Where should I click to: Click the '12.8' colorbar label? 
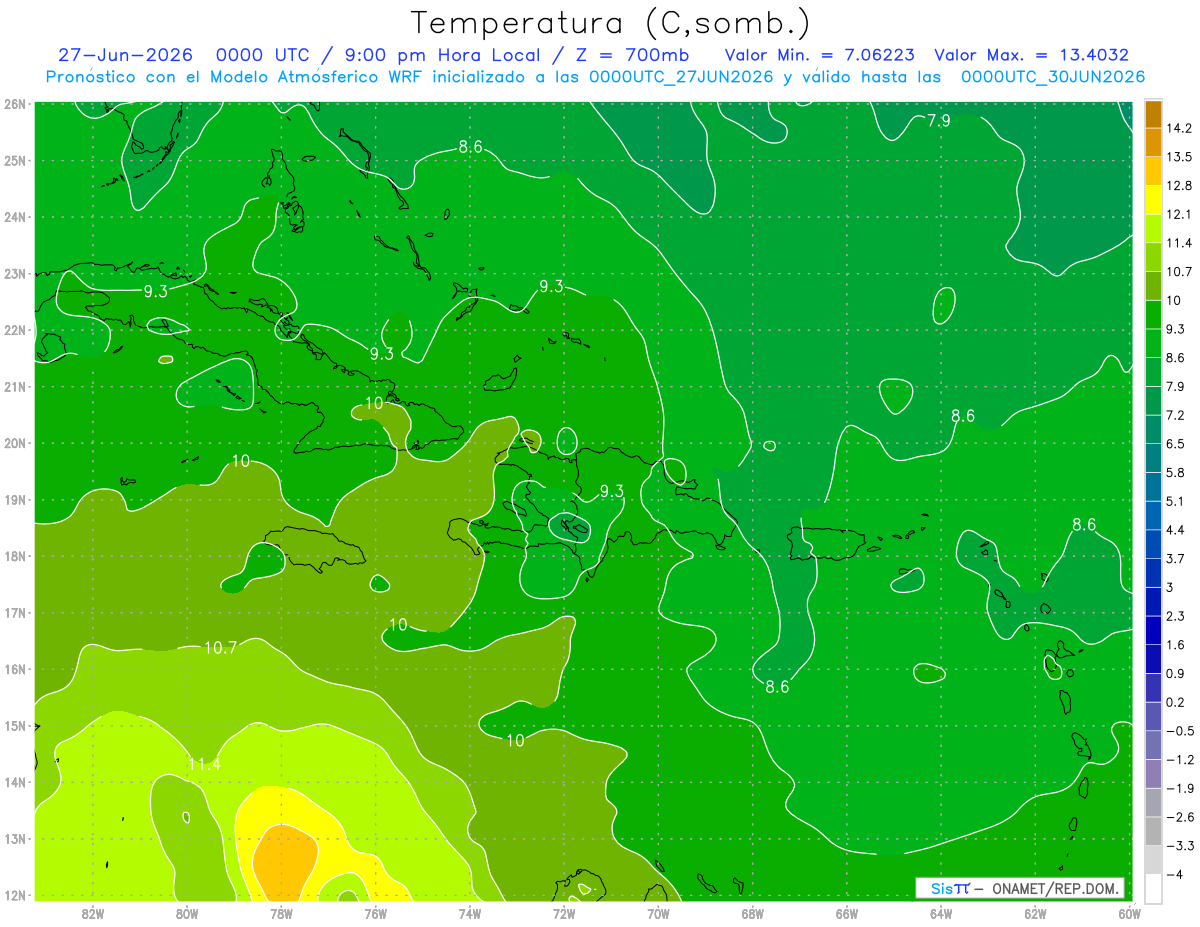(1178, 185)
